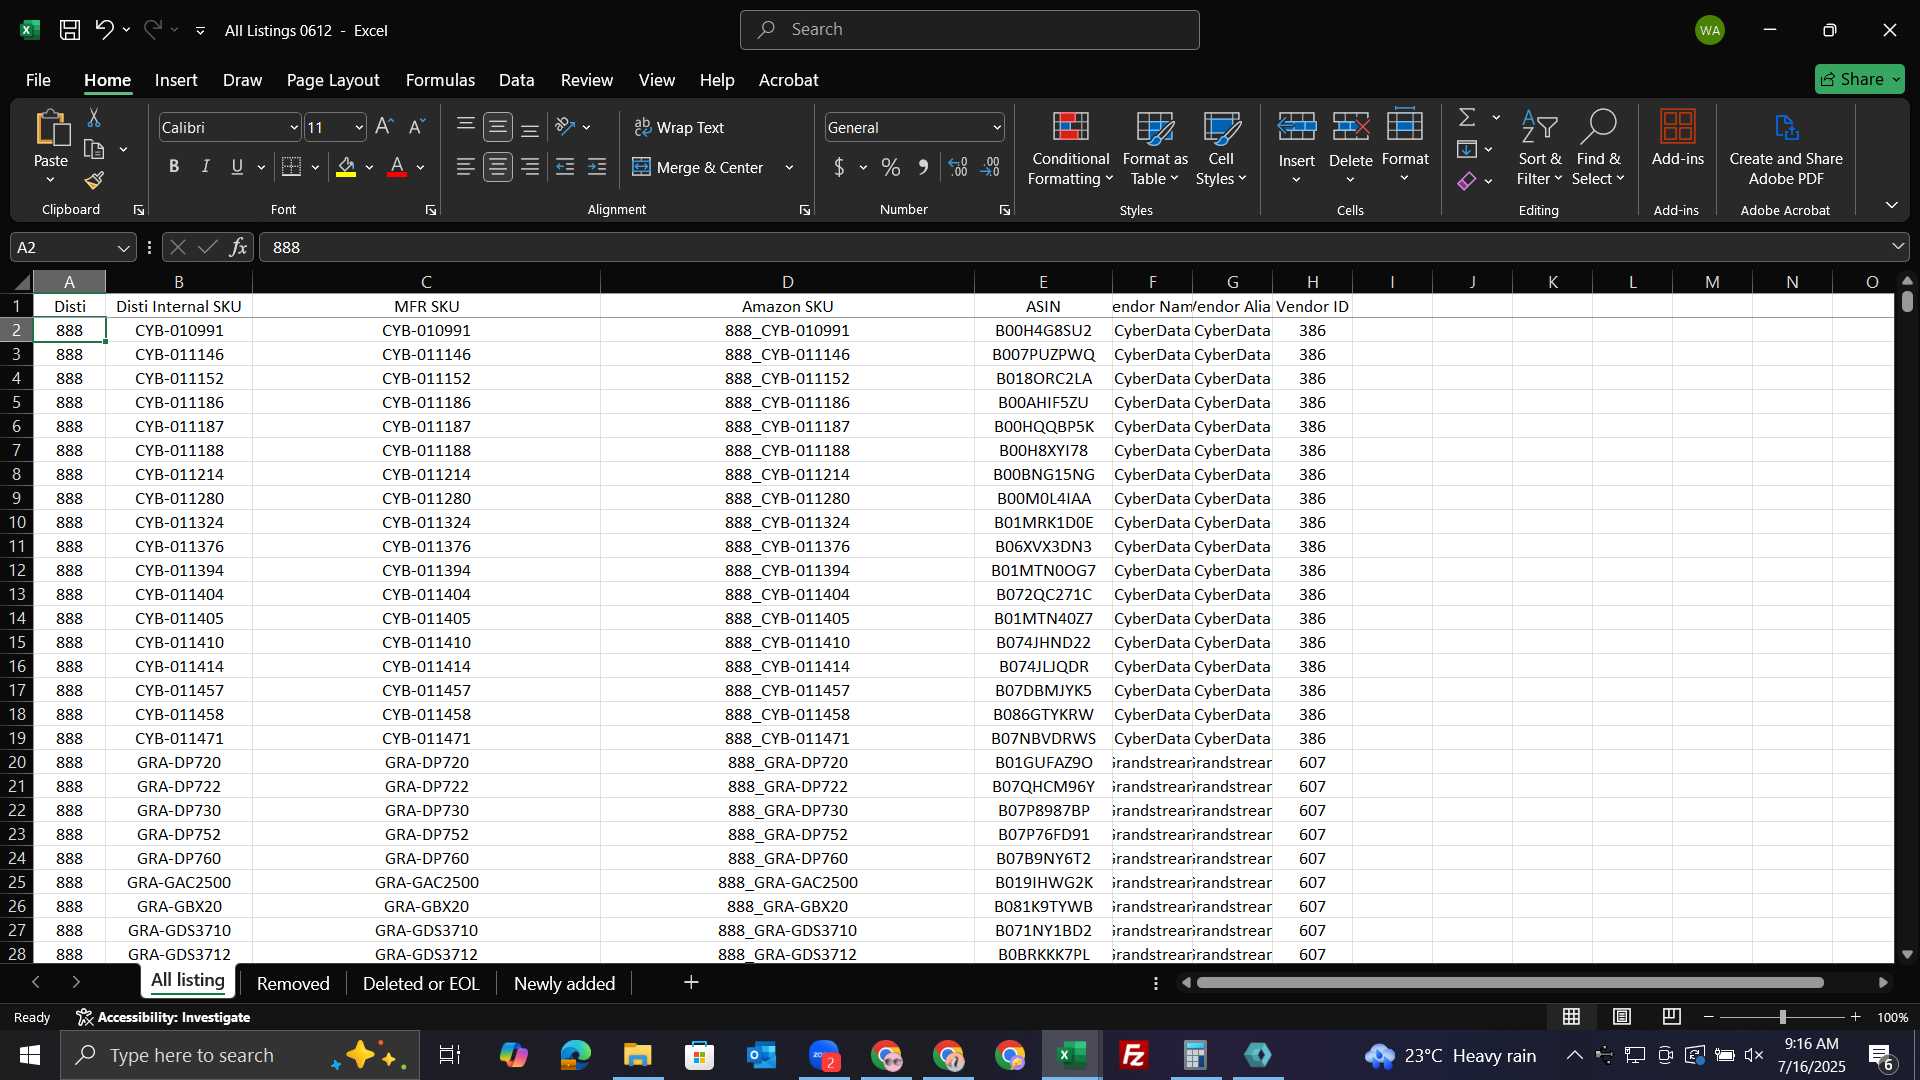
Task: Expand the Paste options dropdown arrow
Action: pos(50,180)
